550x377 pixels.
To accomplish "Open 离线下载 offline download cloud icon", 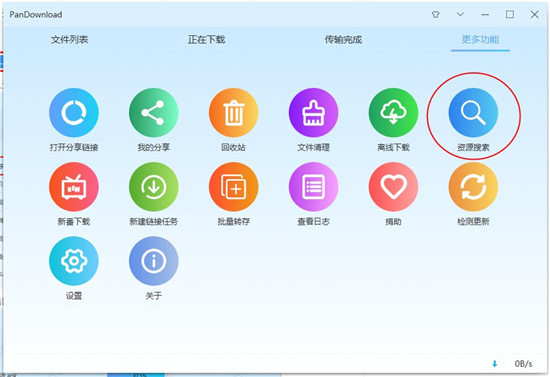I will tap(394, 113).
